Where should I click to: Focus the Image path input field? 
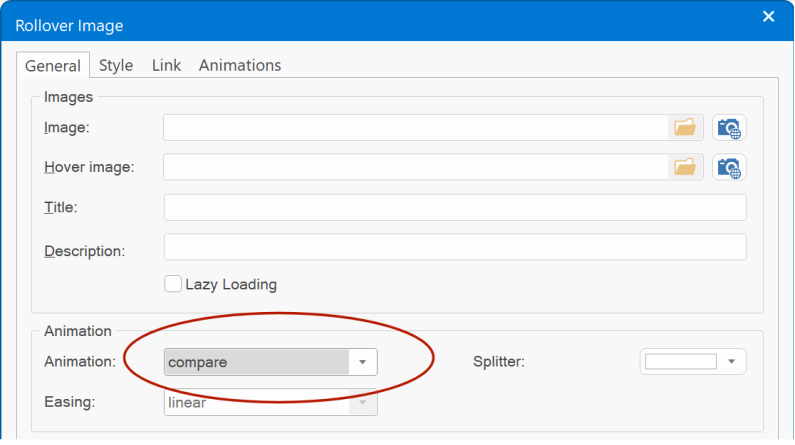pos(416,127)
